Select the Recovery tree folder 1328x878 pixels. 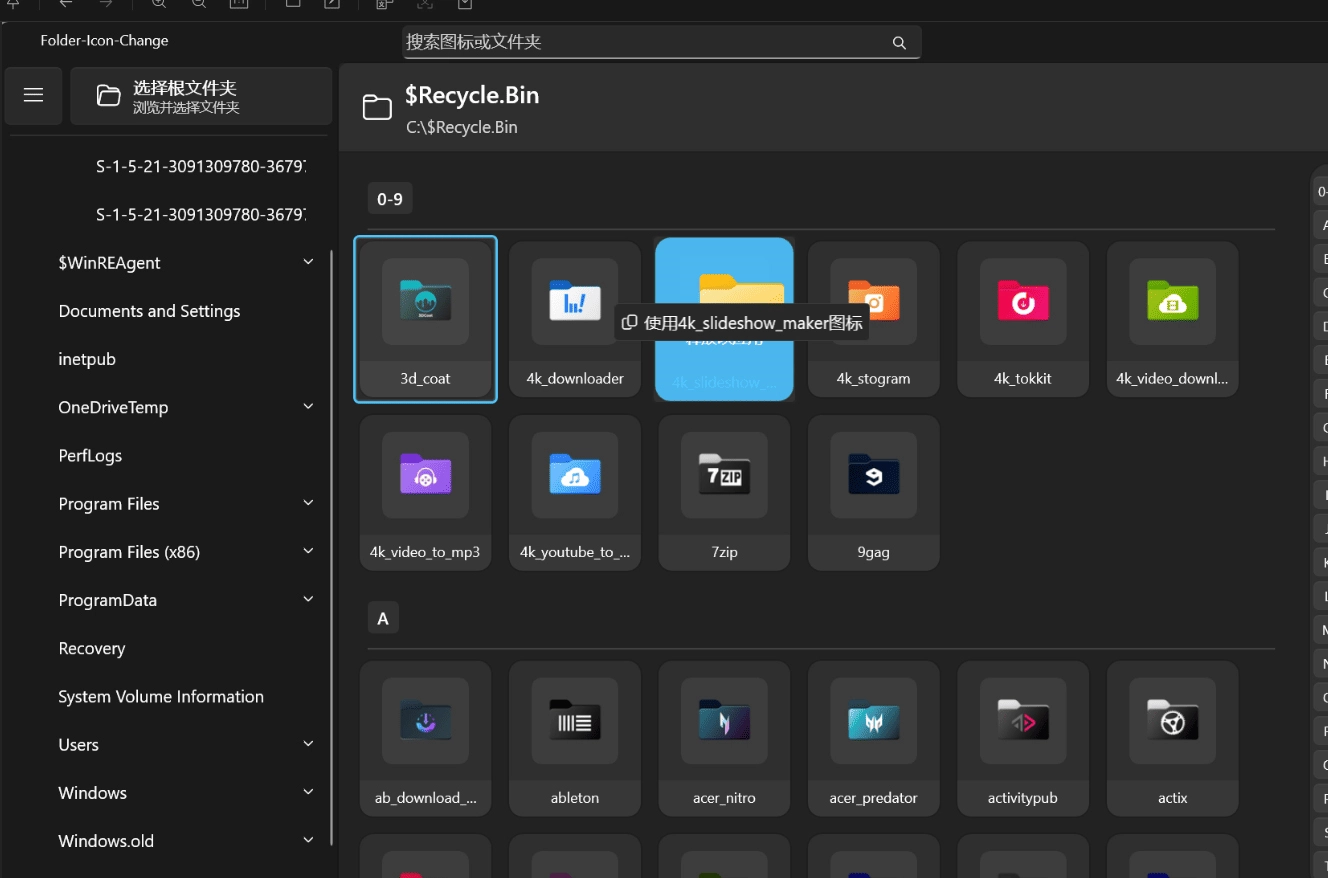coord(92,649)
